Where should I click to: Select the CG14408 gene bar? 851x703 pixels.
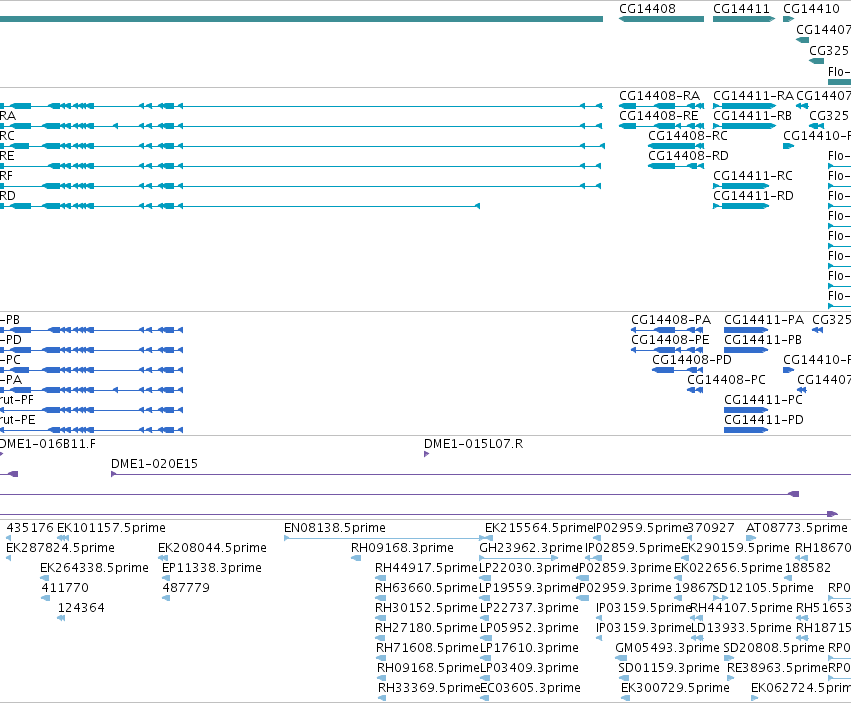[x=661, y=19]
